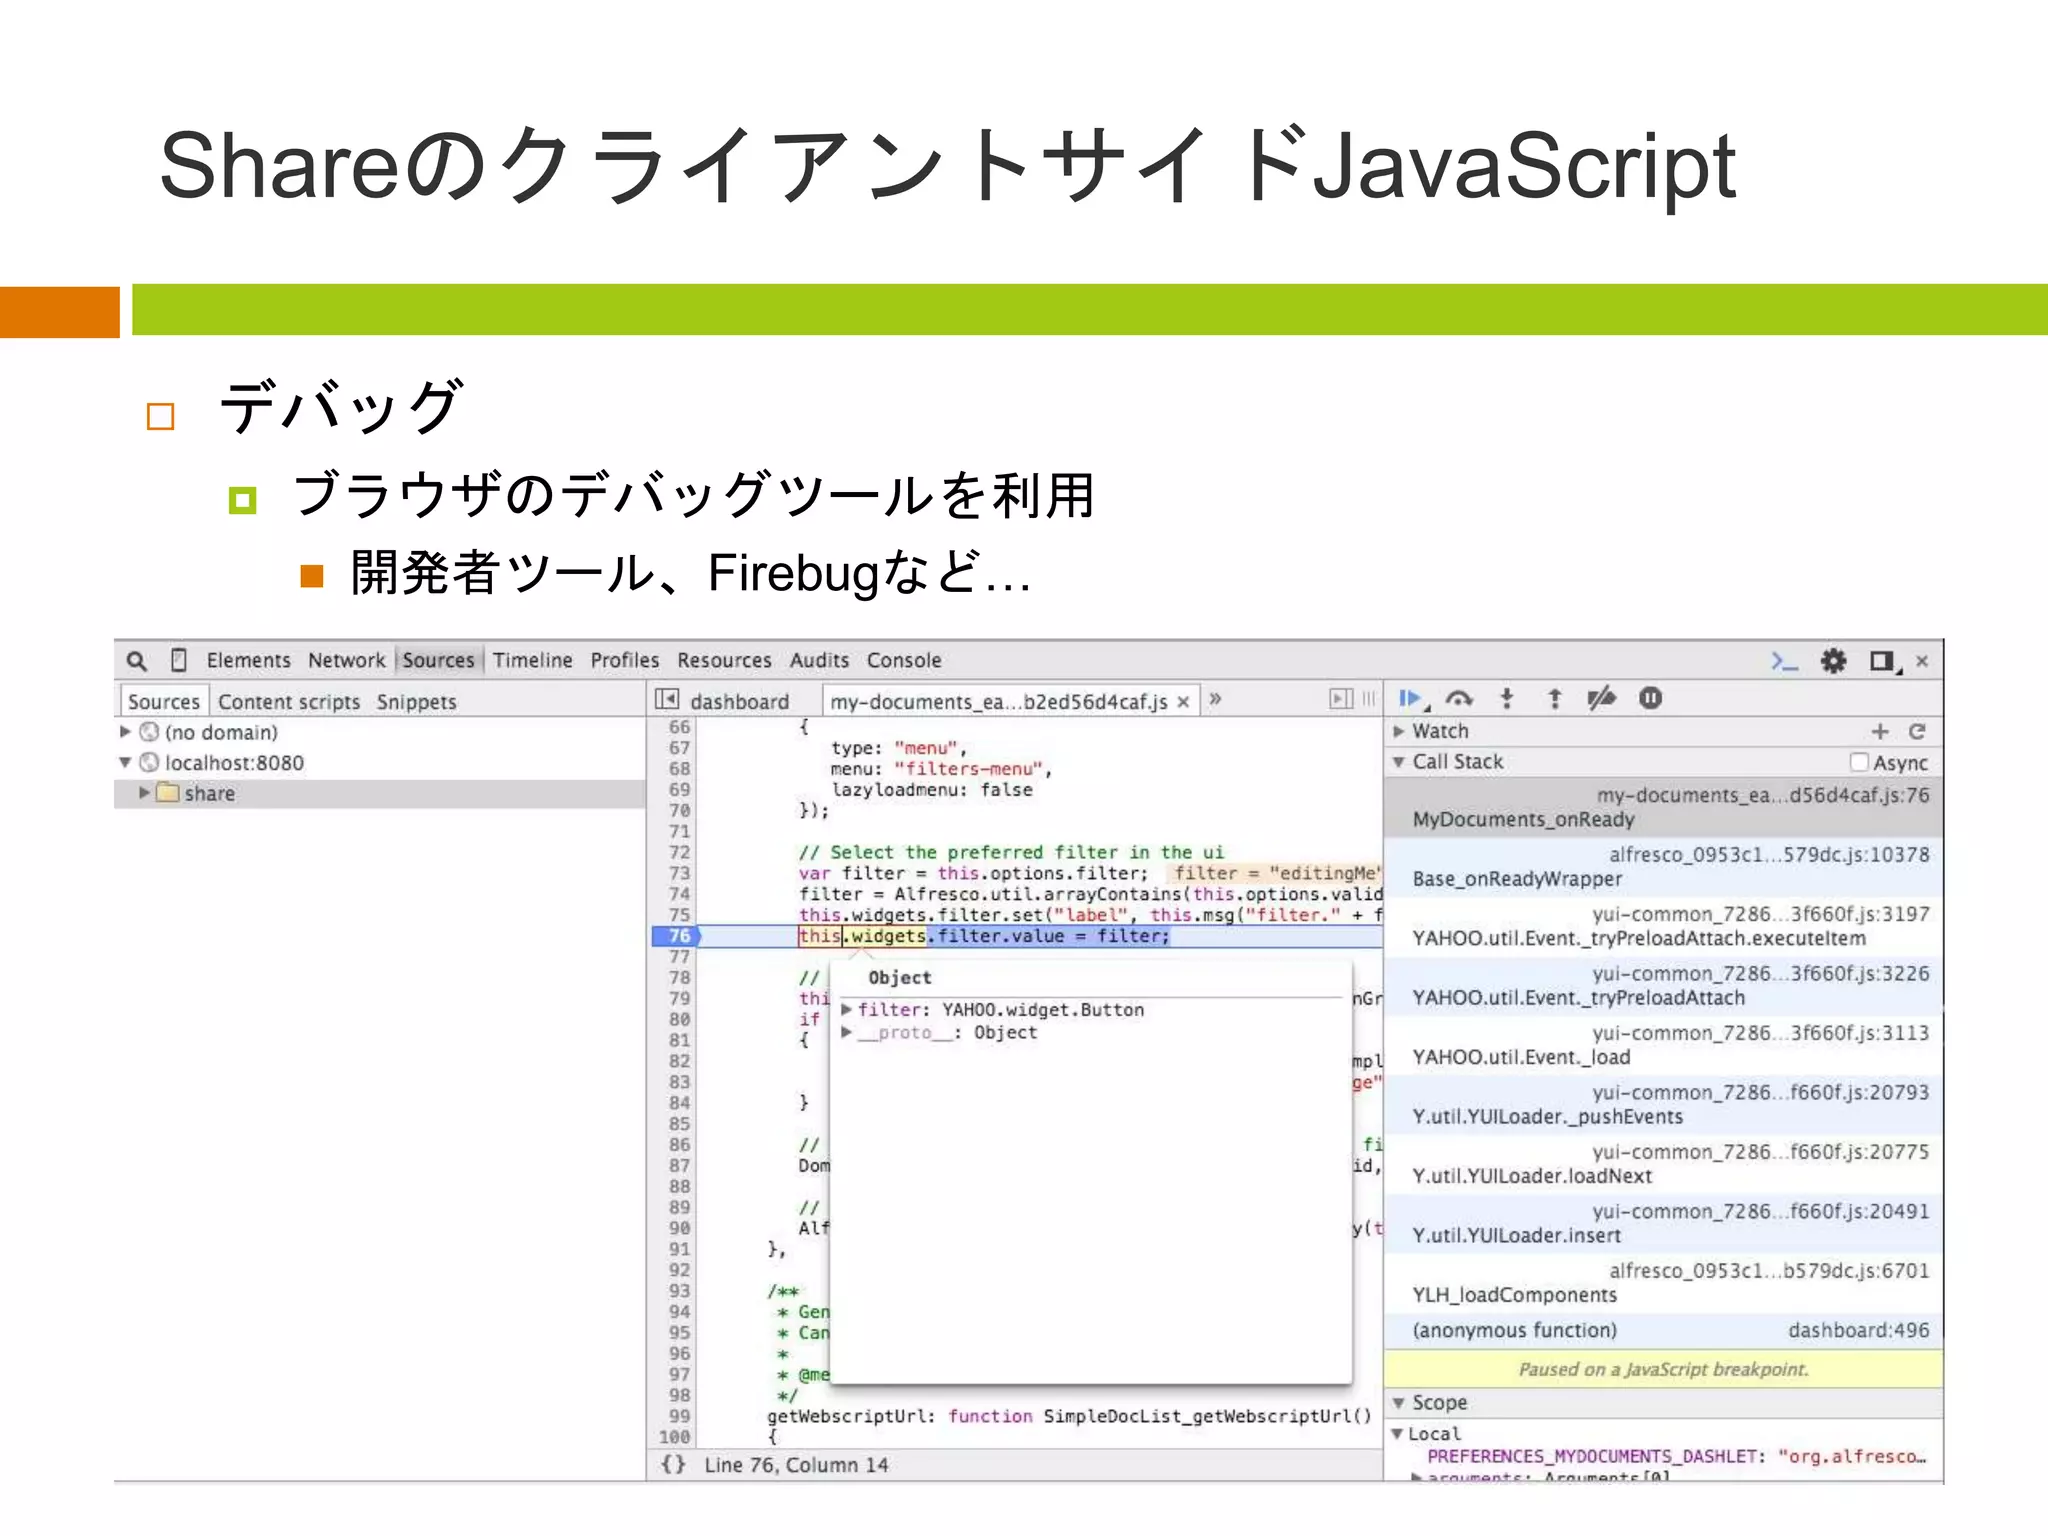Step into next function call

pyautogui.click(x=1507, y=699)
